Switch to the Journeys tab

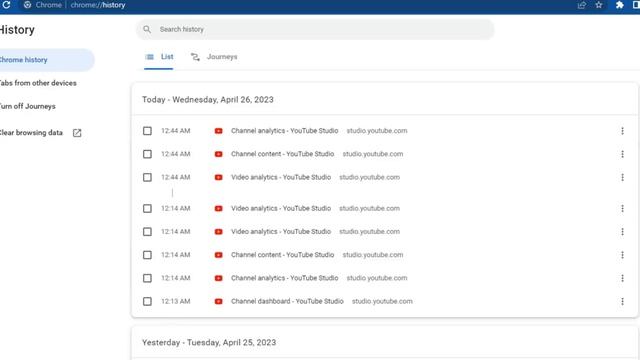click(214, 57)
